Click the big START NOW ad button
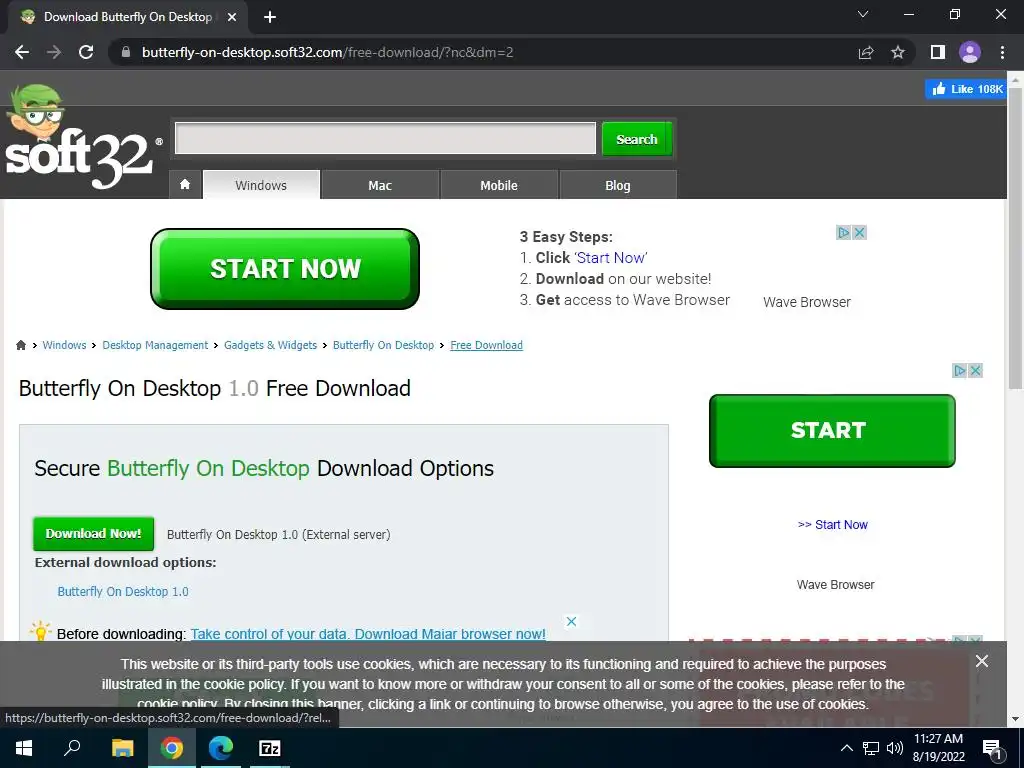The height and width of the screenshot is (768, 1024). click(x=285, y=268)
